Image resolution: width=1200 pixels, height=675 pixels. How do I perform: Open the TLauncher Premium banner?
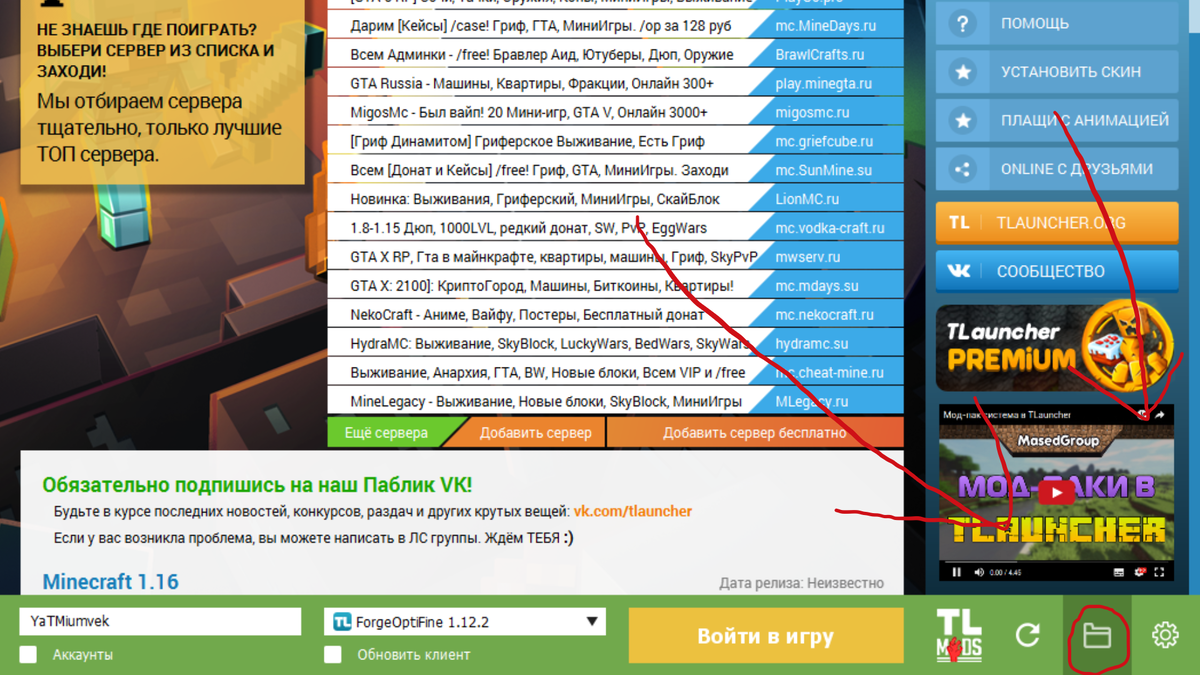point(1056,347)
